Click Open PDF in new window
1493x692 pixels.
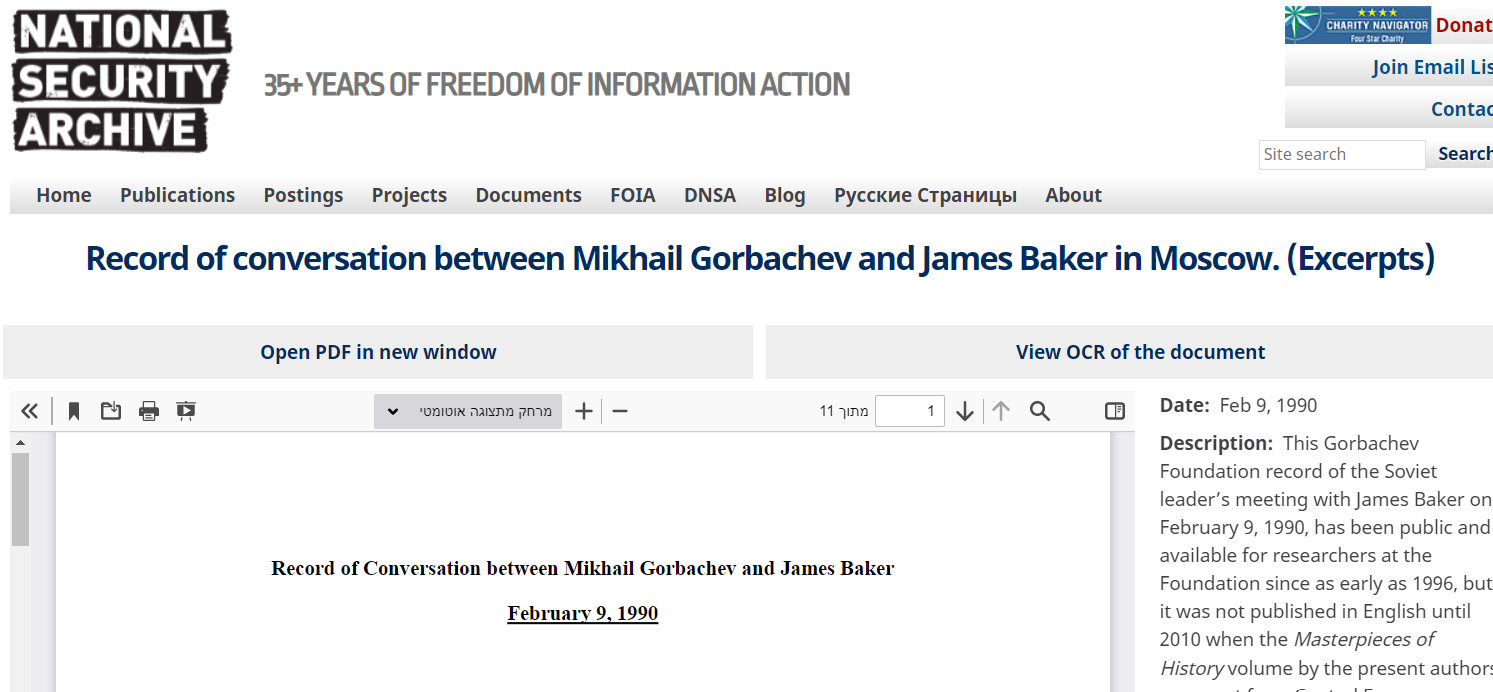click(378, 352)
